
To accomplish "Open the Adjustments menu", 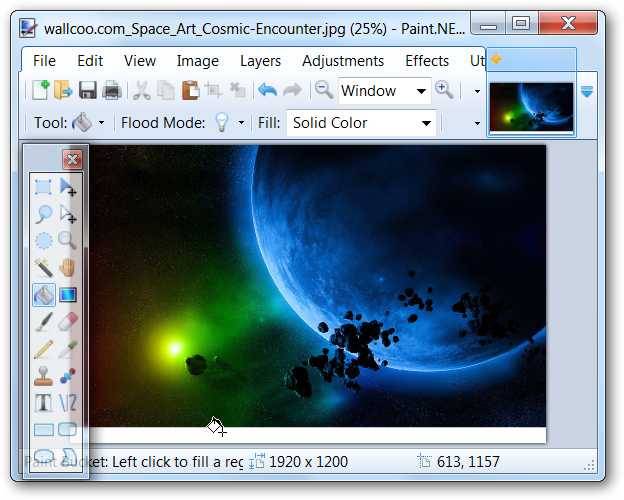I will pos(343,61).
